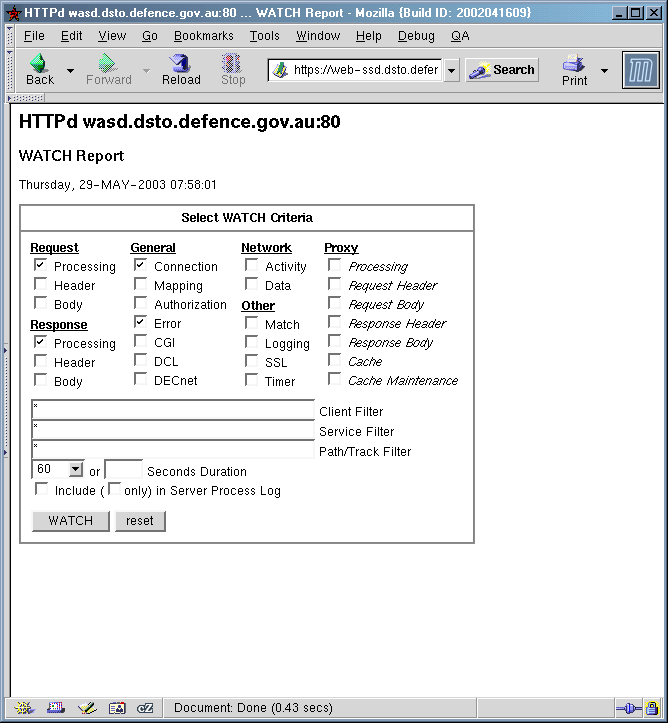The width and height of the screenshot is (668, 723).
Task: Open the Go menu
Action: 150,36
